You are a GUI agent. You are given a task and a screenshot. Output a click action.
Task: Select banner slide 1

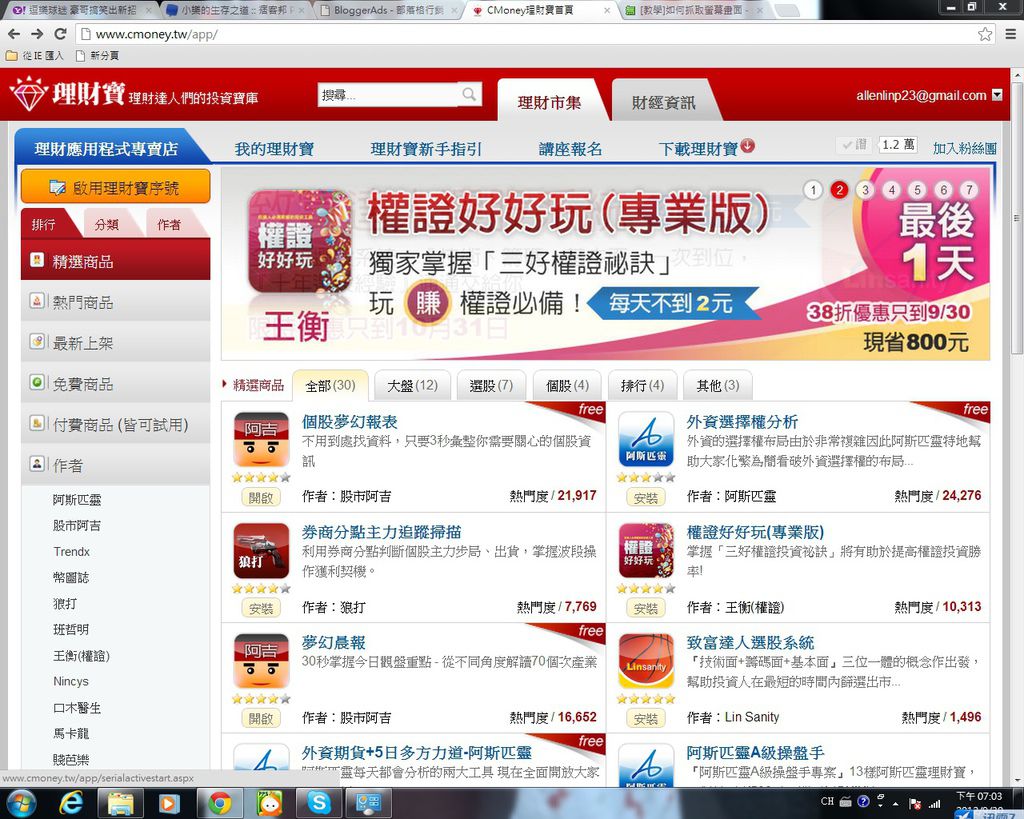[813, 190]
